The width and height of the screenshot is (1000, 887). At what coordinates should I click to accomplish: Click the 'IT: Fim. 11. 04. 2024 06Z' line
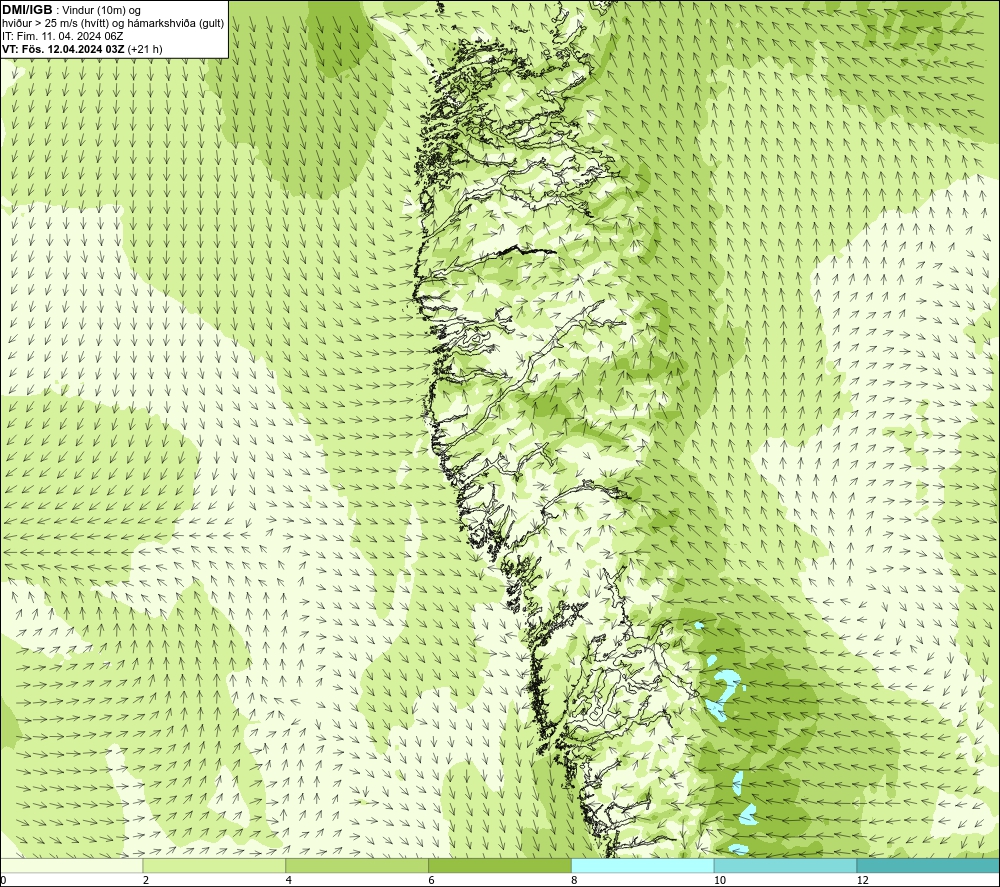[62, 36]
